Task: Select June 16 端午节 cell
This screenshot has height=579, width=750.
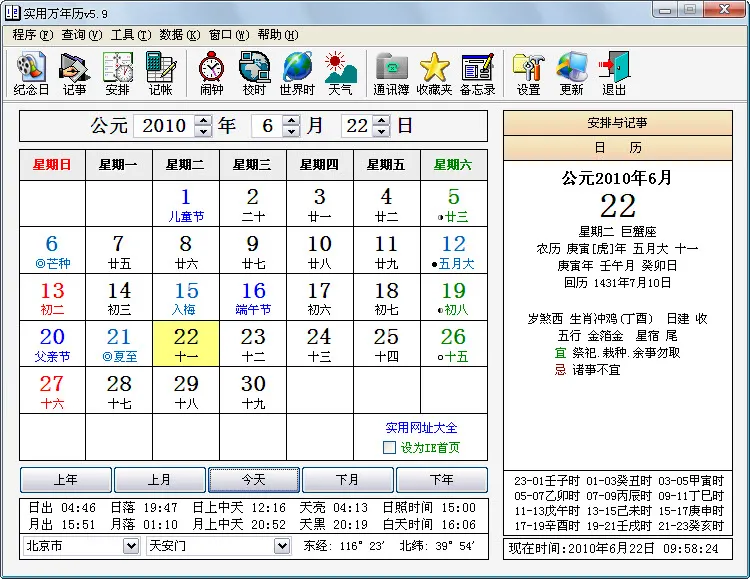Action: click(253, 297)
